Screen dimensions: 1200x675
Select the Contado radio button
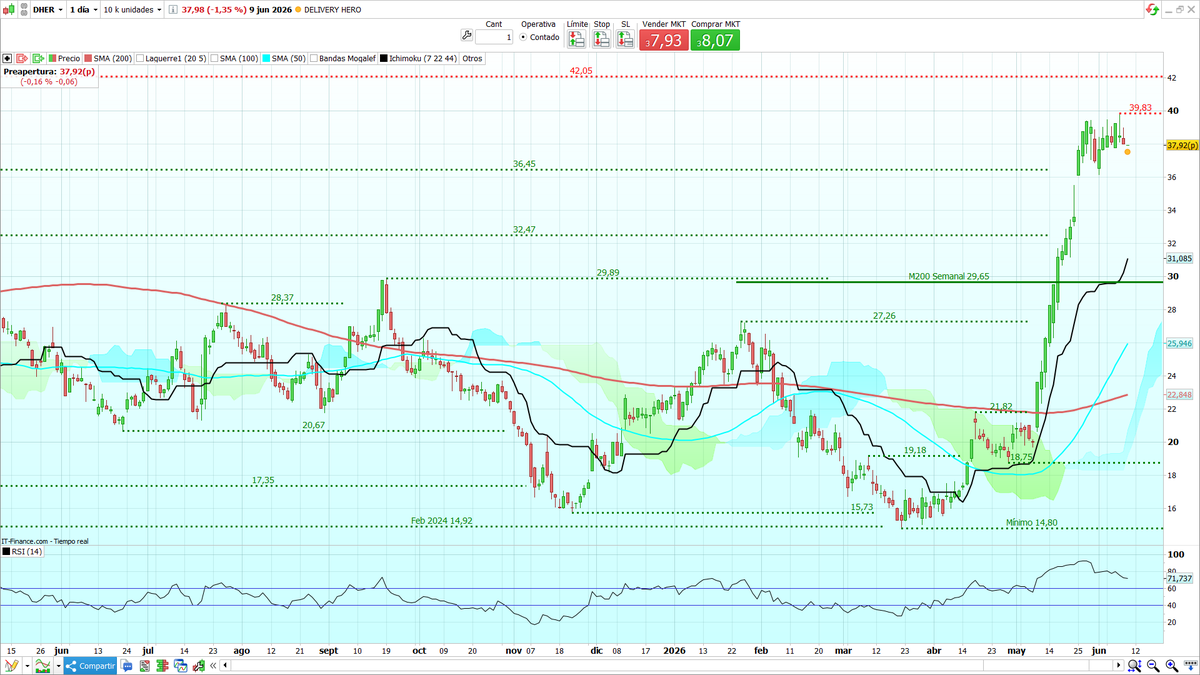tap(523, 37)
